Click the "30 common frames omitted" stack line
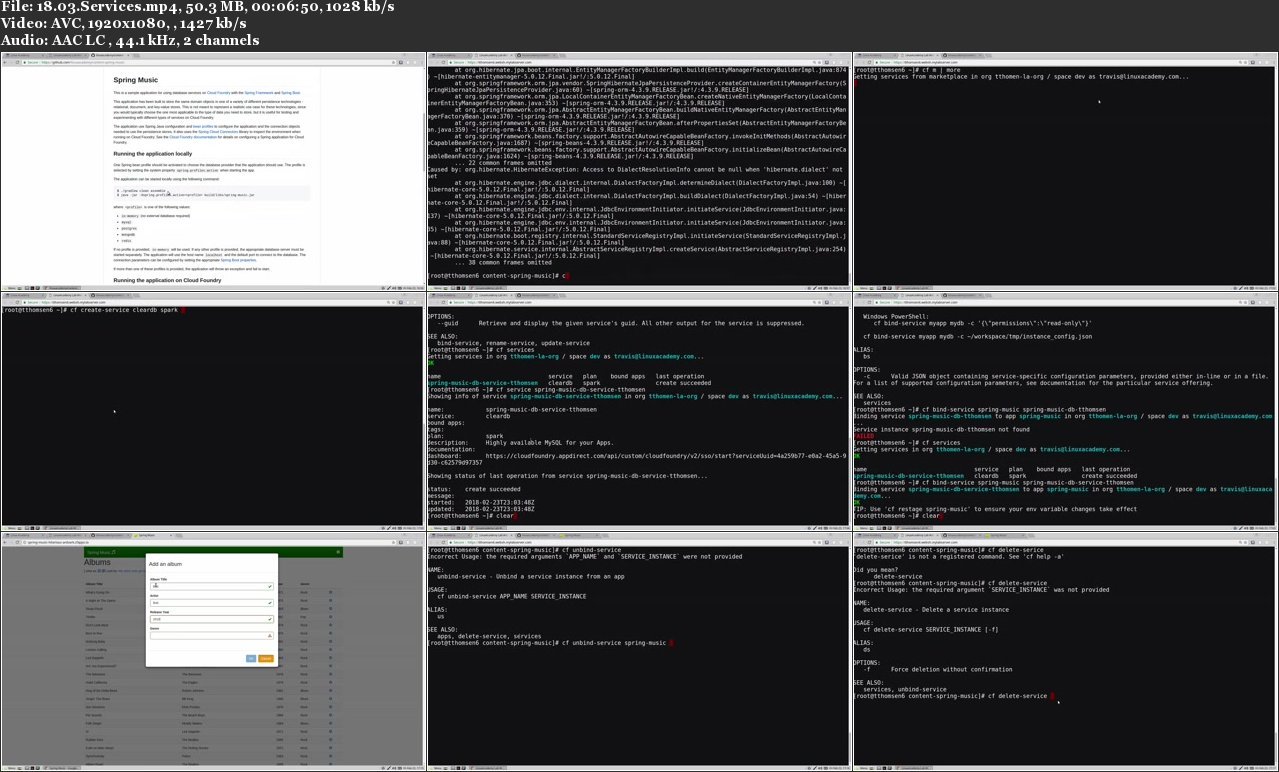The height and width of the screenshot is (772, 1279). tap(503, 262)
